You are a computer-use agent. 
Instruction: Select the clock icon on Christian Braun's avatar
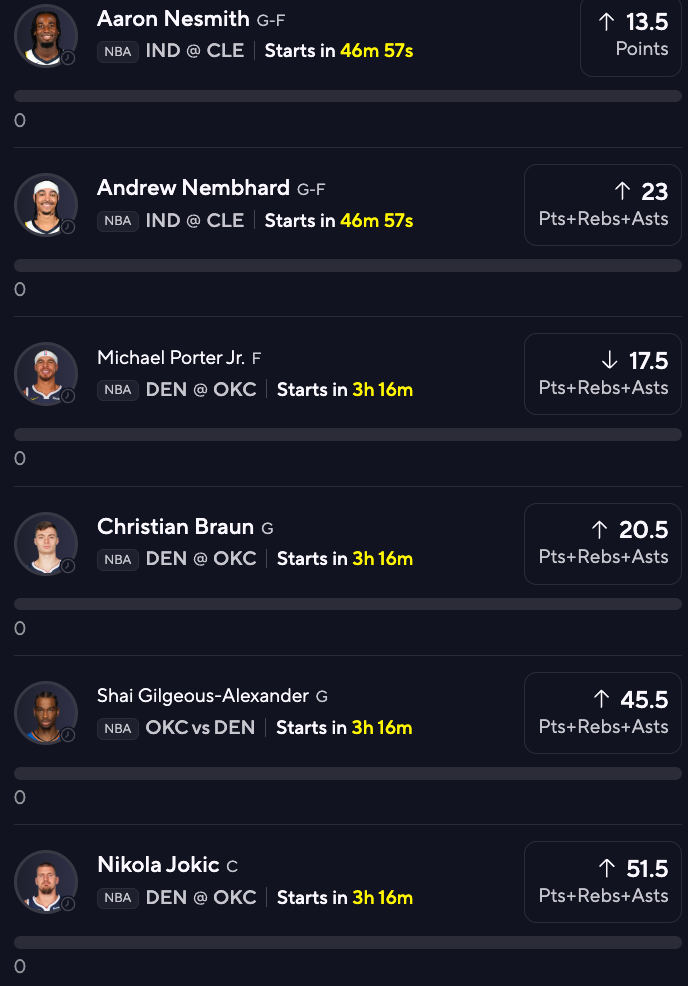68,566
